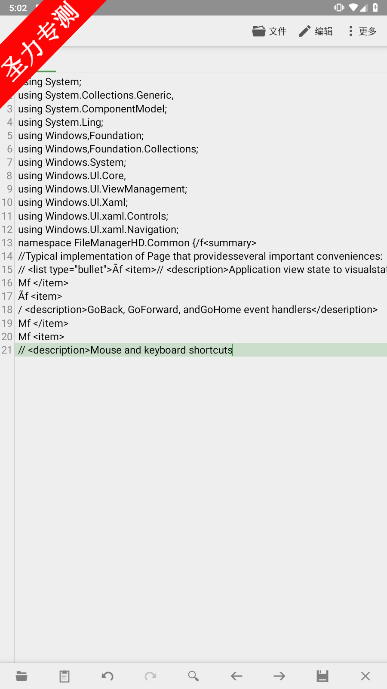
Task: Open the 更多 (More) overflow menu
Action: pyautogui.click(x=362, y=31)
